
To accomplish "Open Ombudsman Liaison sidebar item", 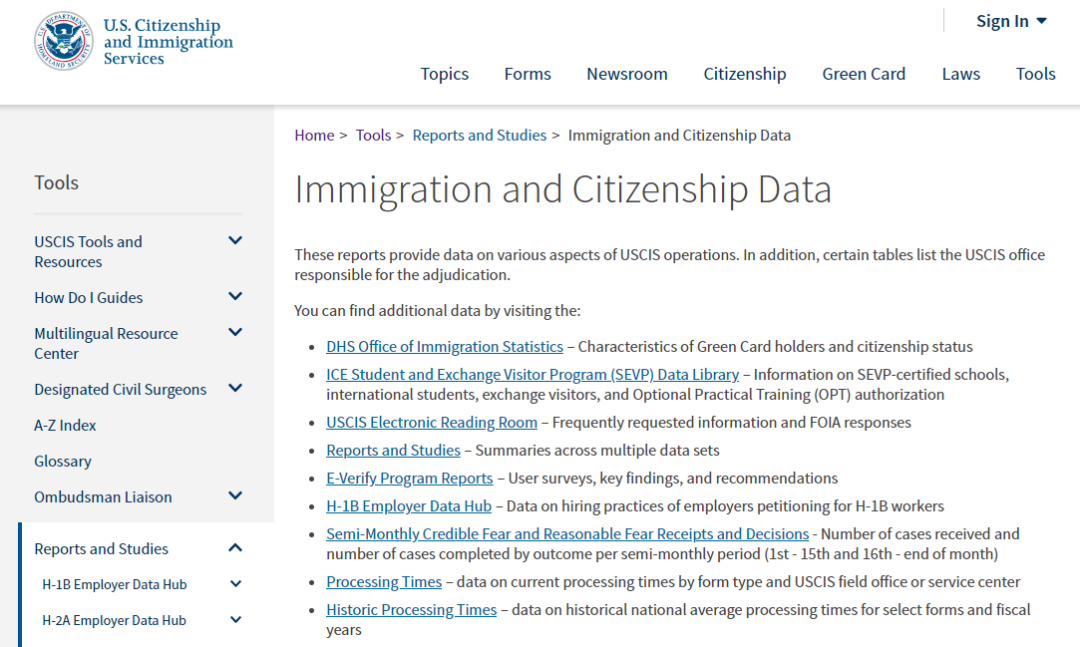I will (103, 497).
